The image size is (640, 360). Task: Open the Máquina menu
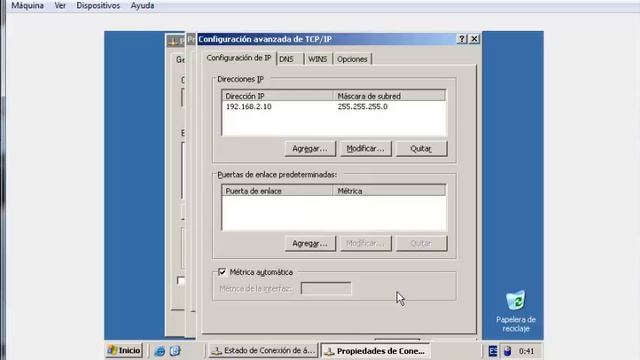[x=27, y=6]
